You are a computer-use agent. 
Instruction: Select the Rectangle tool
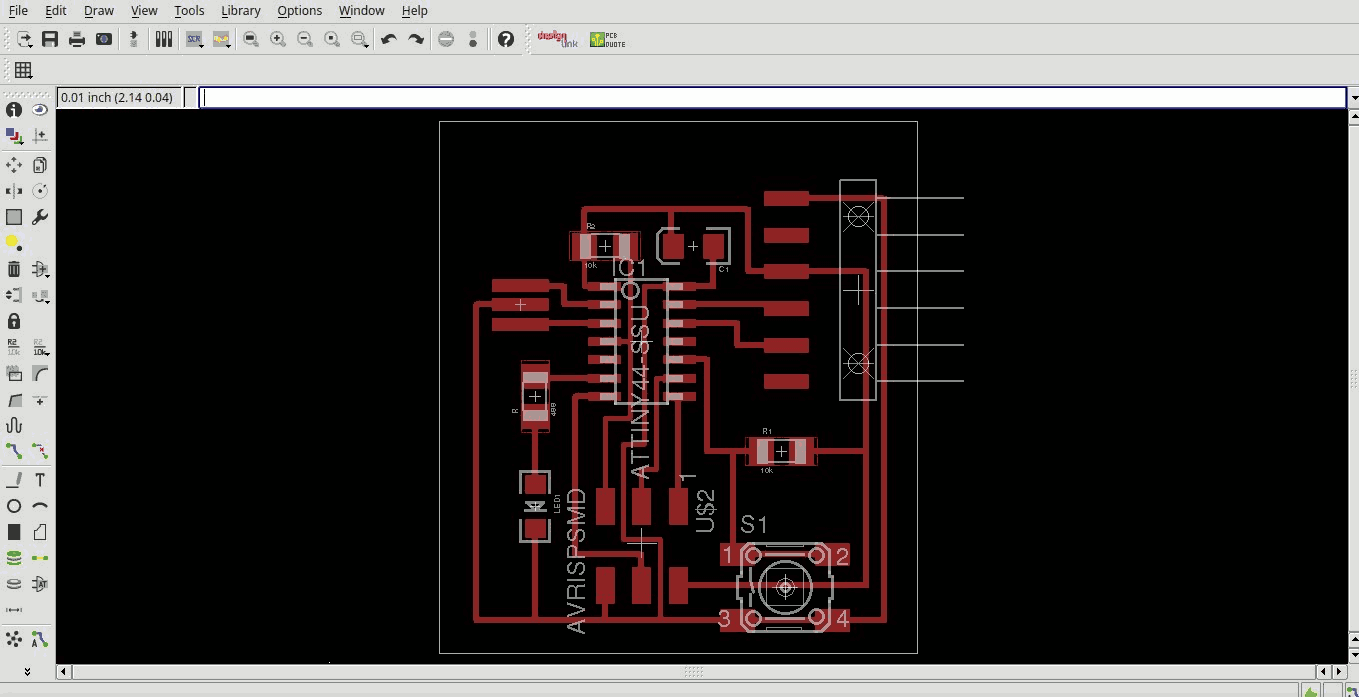pos(14,532)
